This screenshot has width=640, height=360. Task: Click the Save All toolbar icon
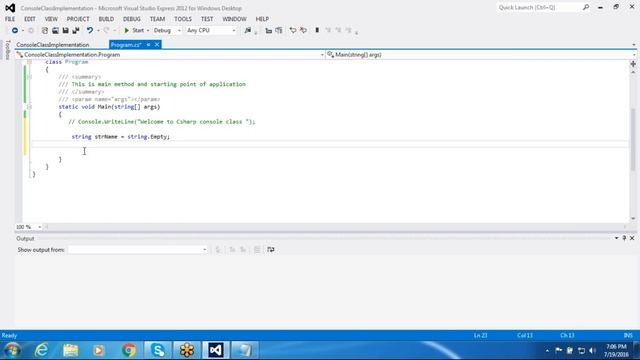click(x=76, y=31)
